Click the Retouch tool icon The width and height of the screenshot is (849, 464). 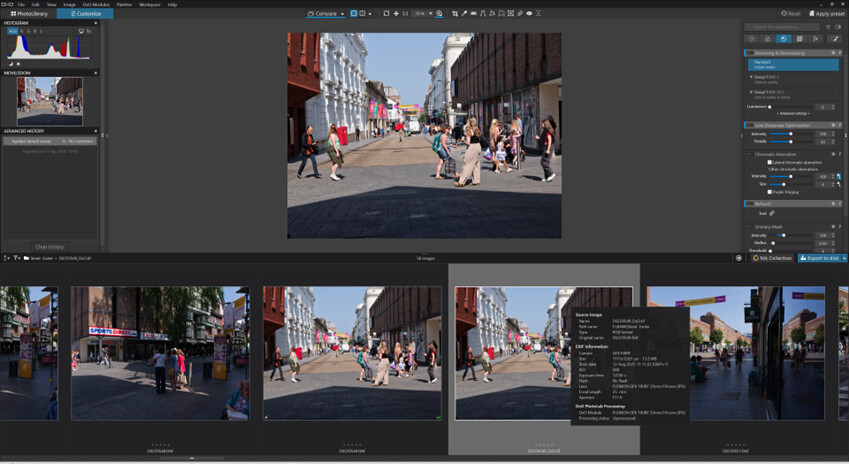click(518, 14)
